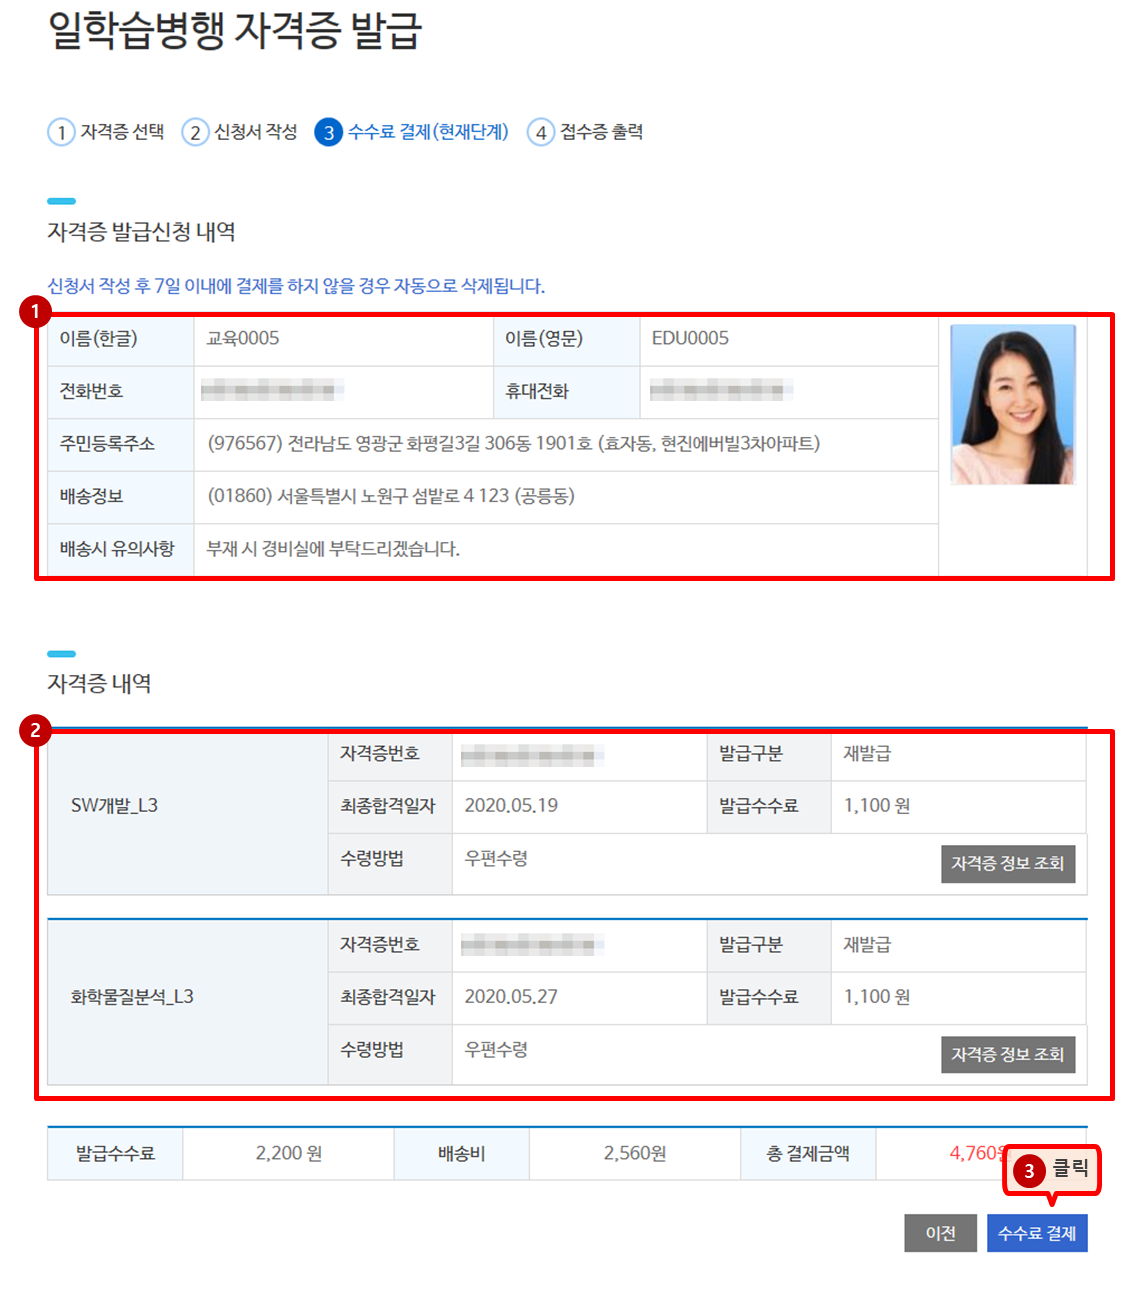
Task: Select step 3 수수료 결제(현재단계)
Action: coord(412,132)
